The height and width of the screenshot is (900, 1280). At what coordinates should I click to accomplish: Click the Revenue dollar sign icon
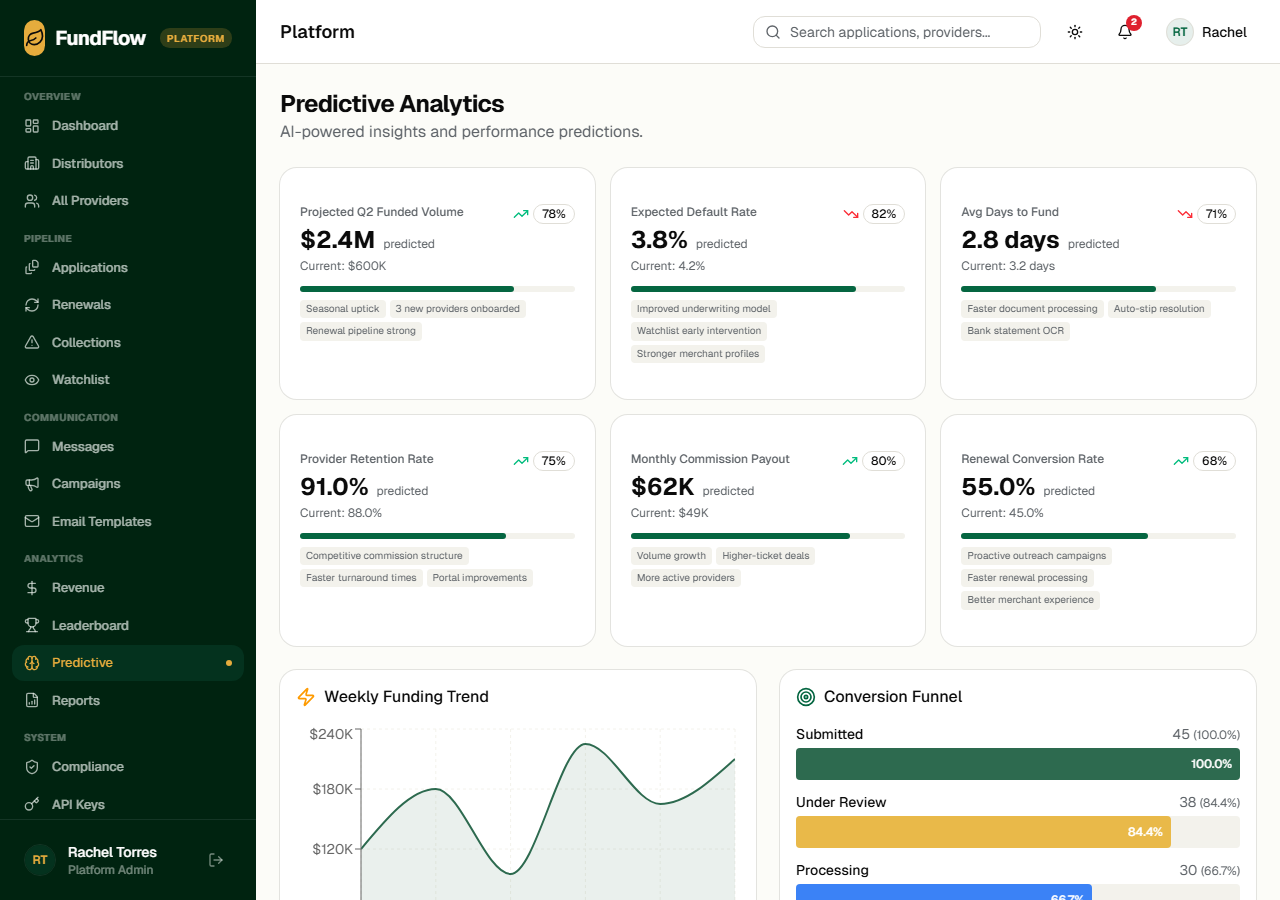pyautogui.click(x=32, y=588)
